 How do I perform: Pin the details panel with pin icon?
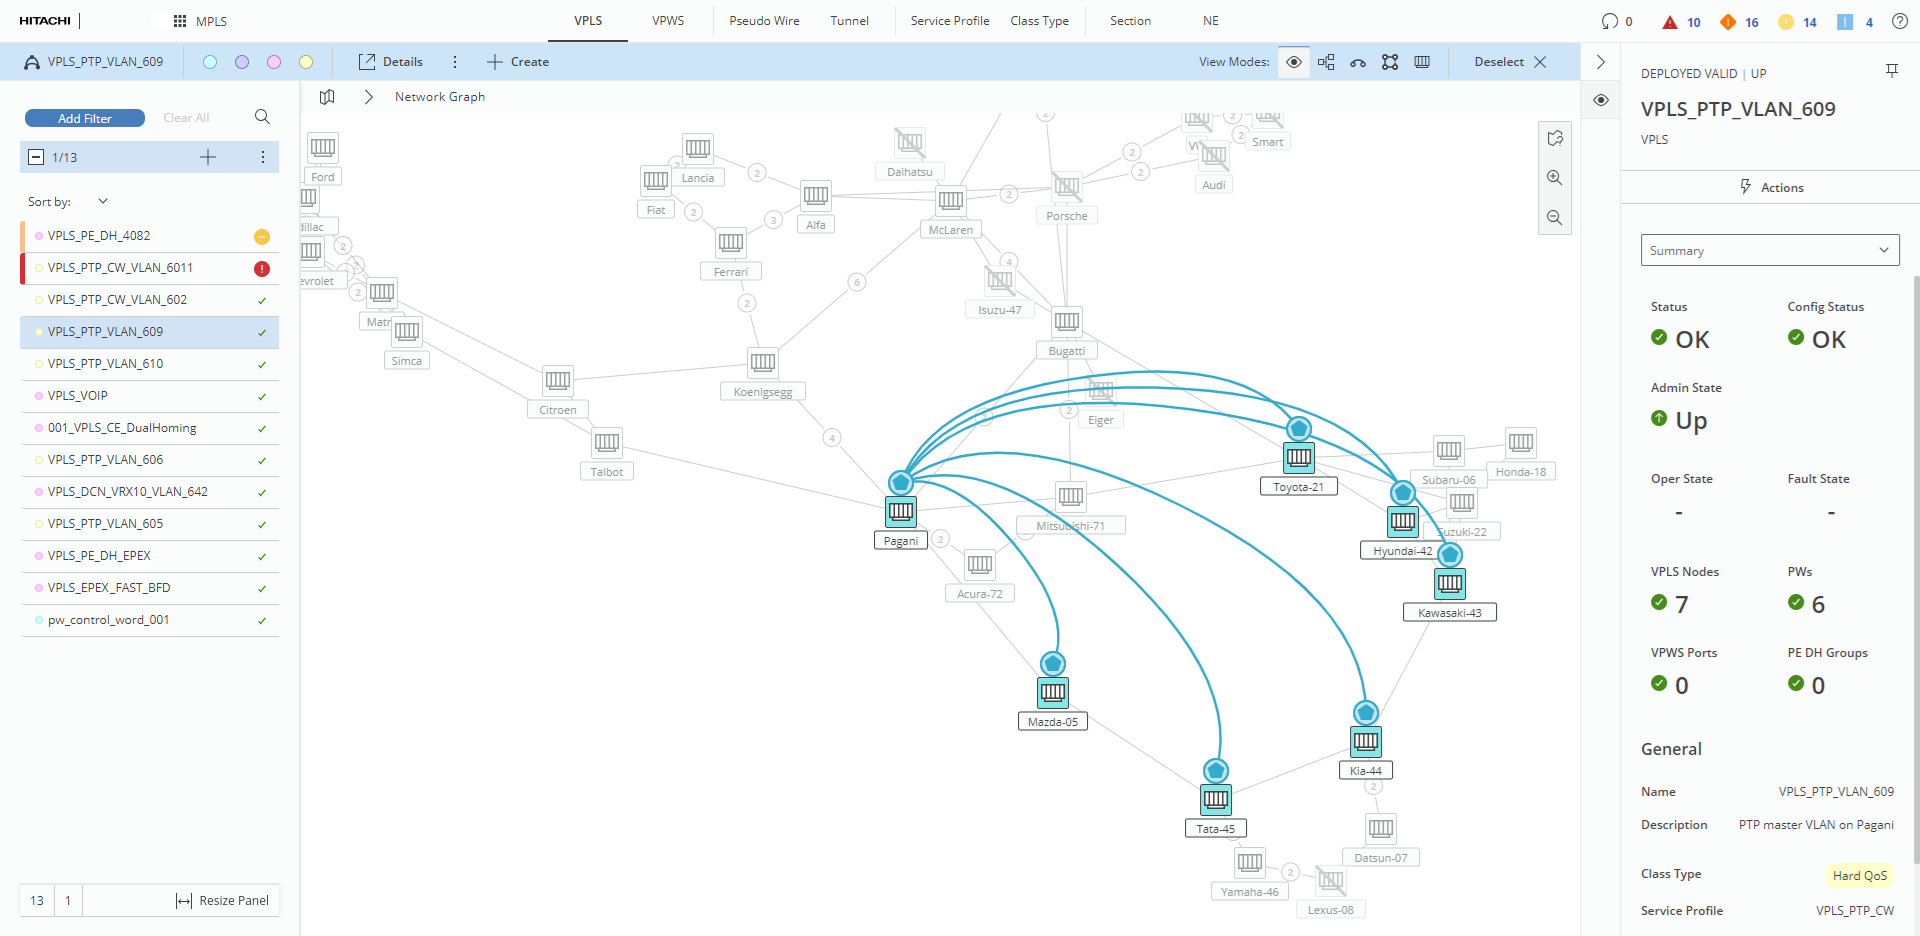point(1891,71)
